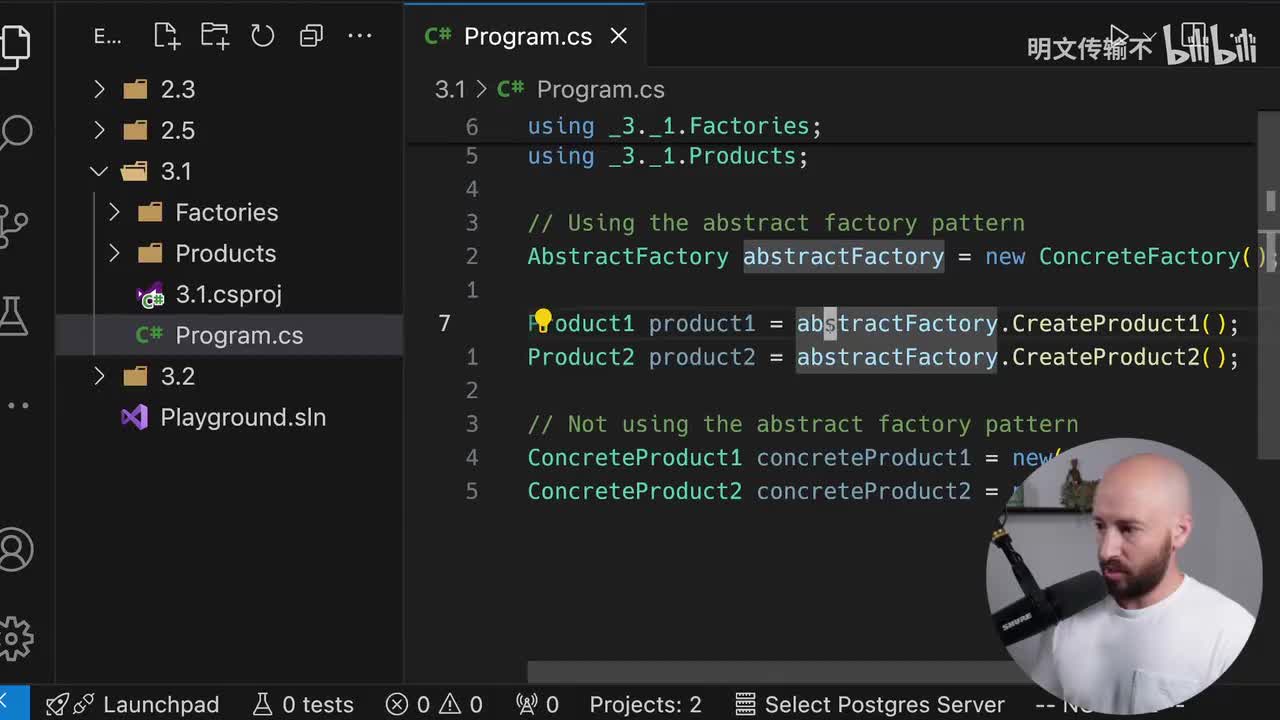1280x720 pixels.
Task: Click the abstractFactory variable declaration
Action: coord(843,256)
